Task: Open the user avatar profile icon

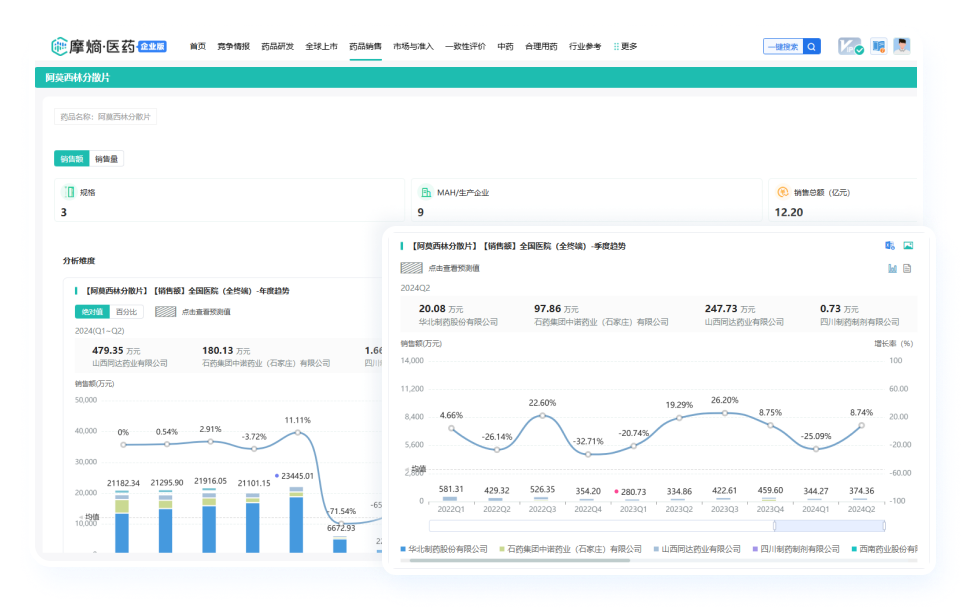Action: click(x=902, y=46)
